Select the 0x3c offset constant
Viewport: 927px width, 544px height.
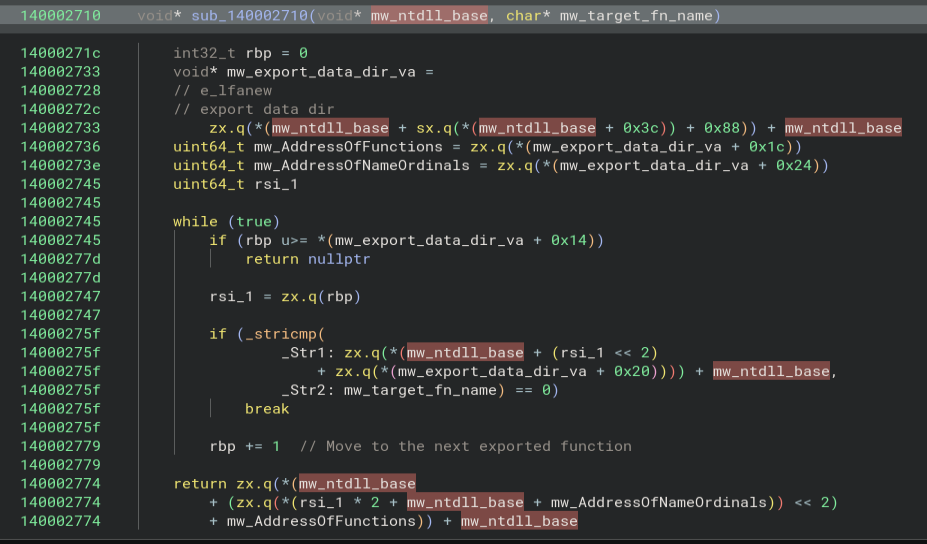pyautogui.click(x=640, y=128)
